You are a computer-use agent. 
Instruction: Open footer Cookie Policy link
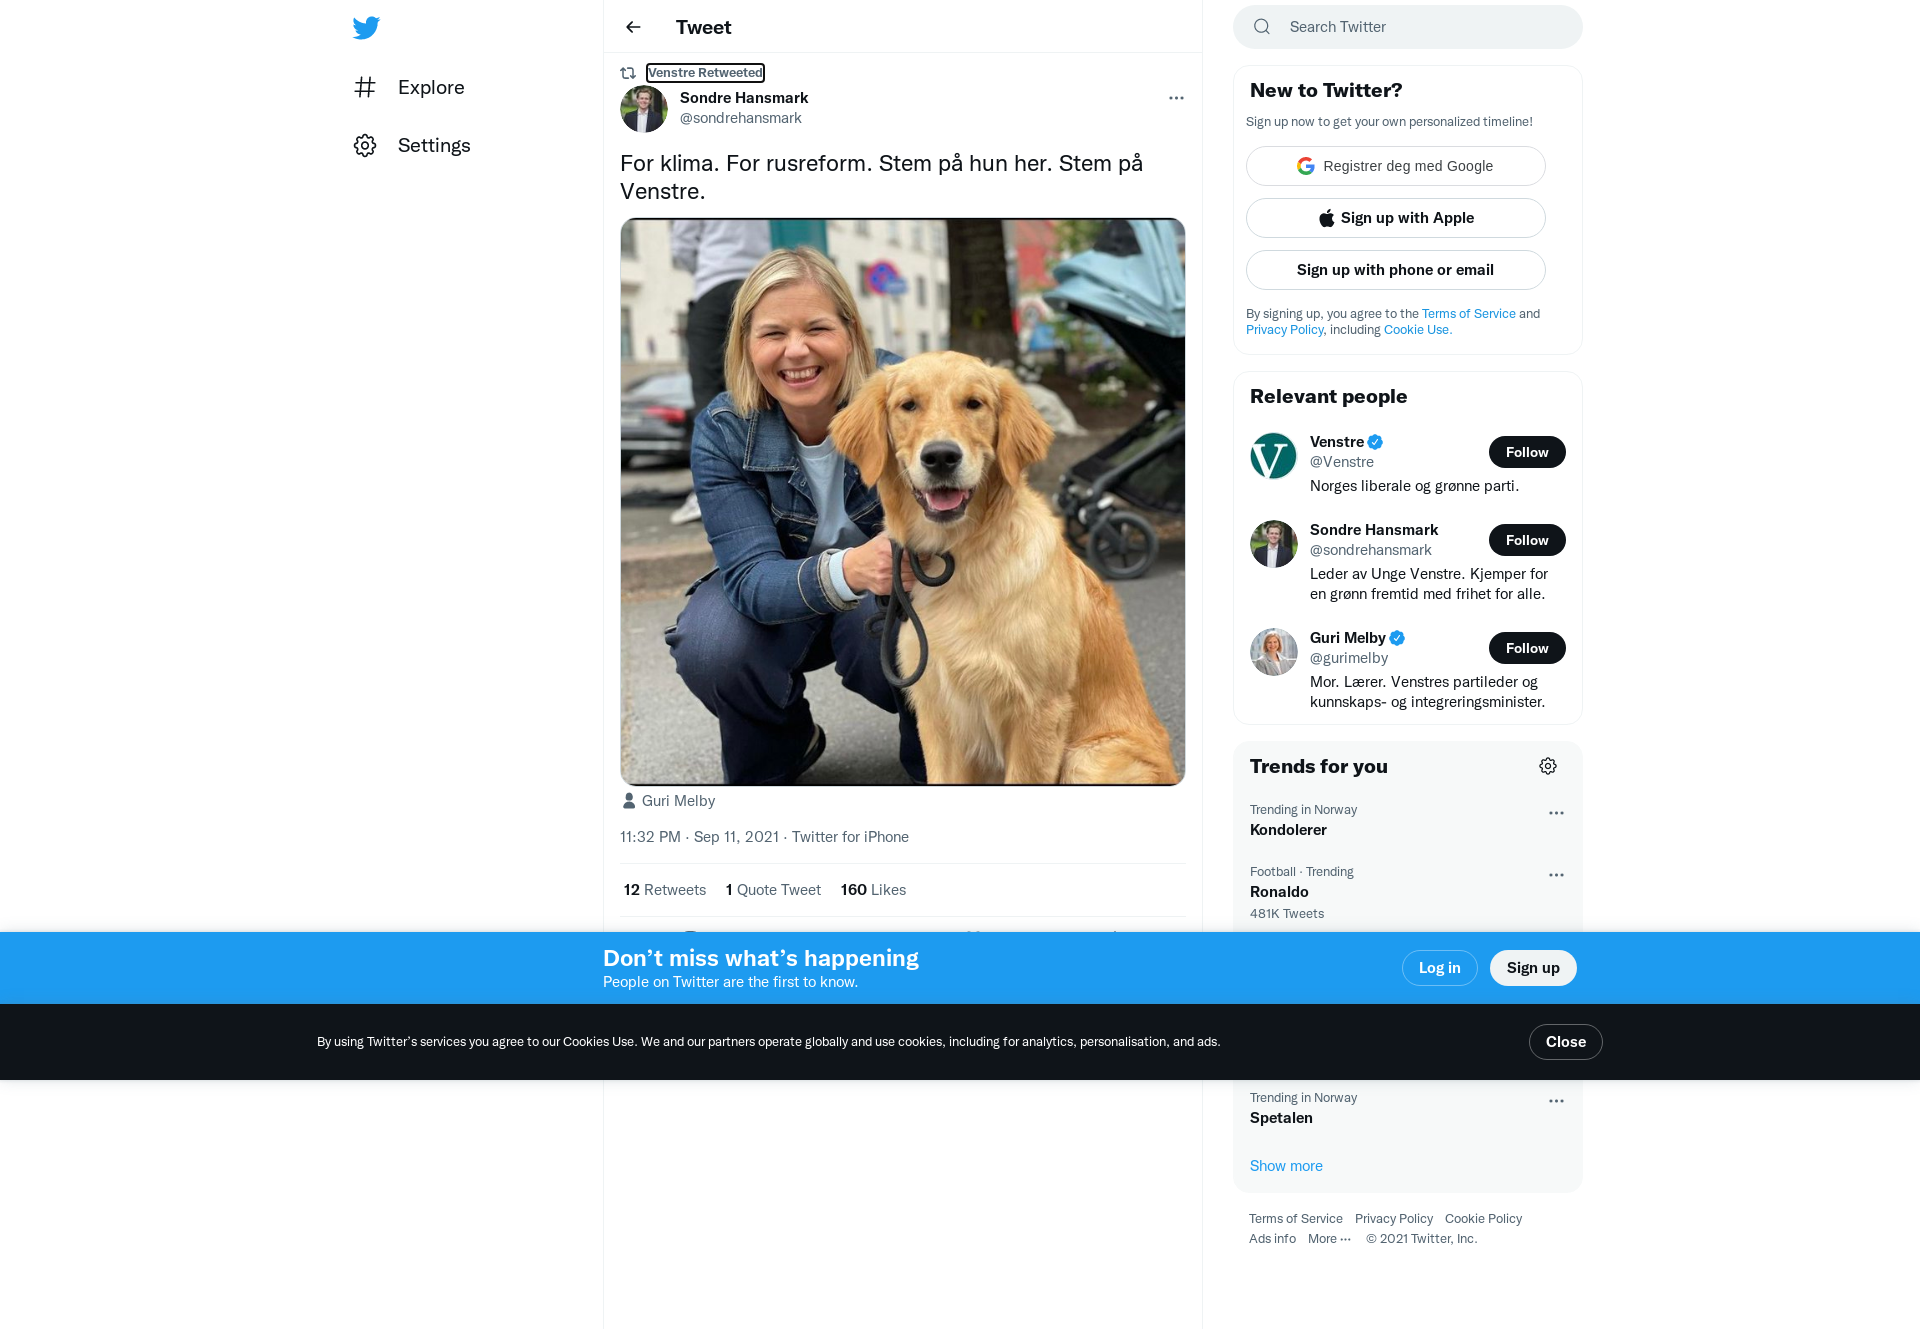tap(1483, 1219)
